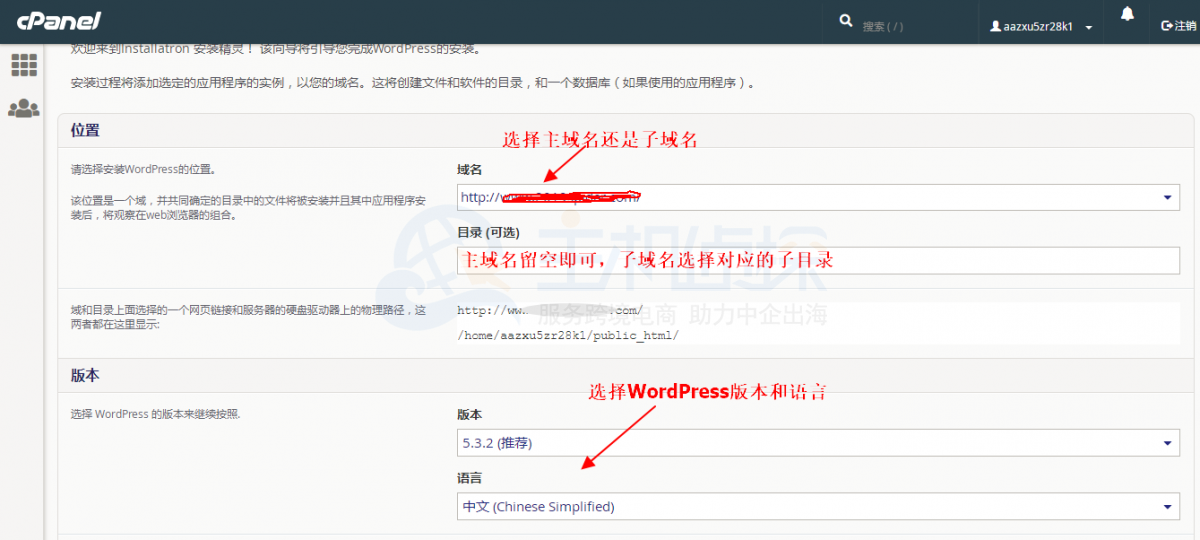
Task: Open the user manager icon in sidebar
Action: (24, 108)
